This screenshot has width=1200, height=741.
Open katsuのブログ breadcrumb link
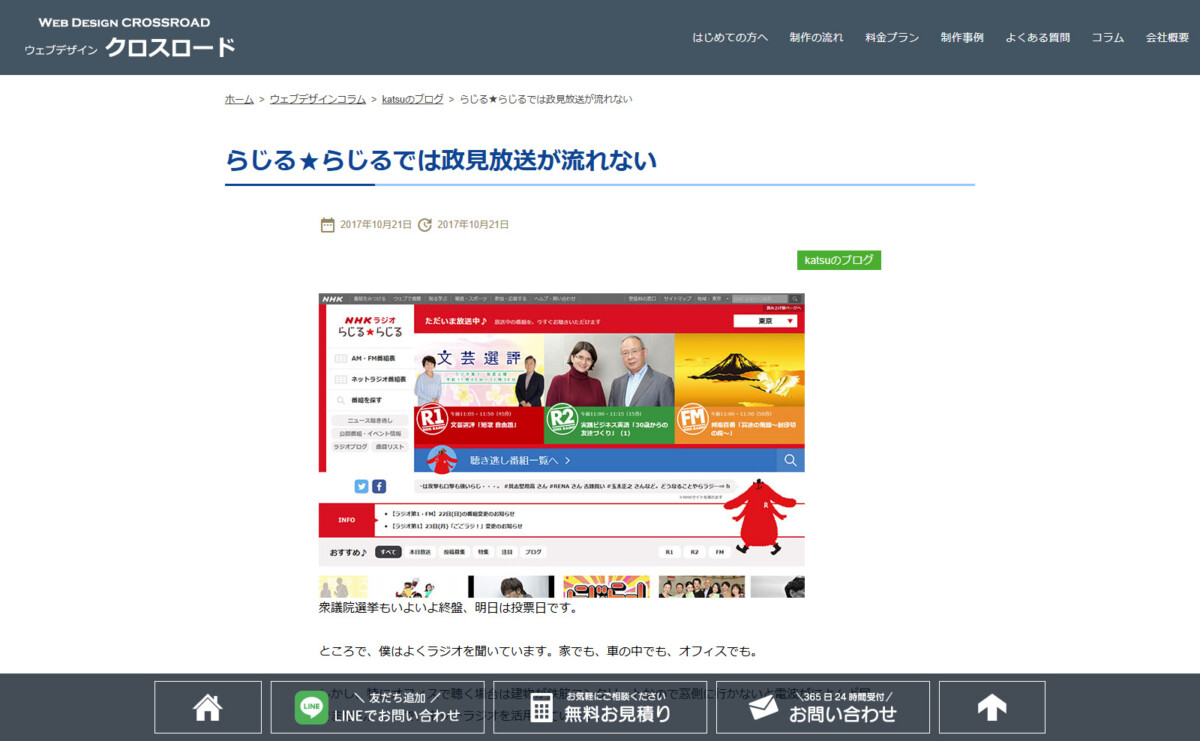click(413, 99)
